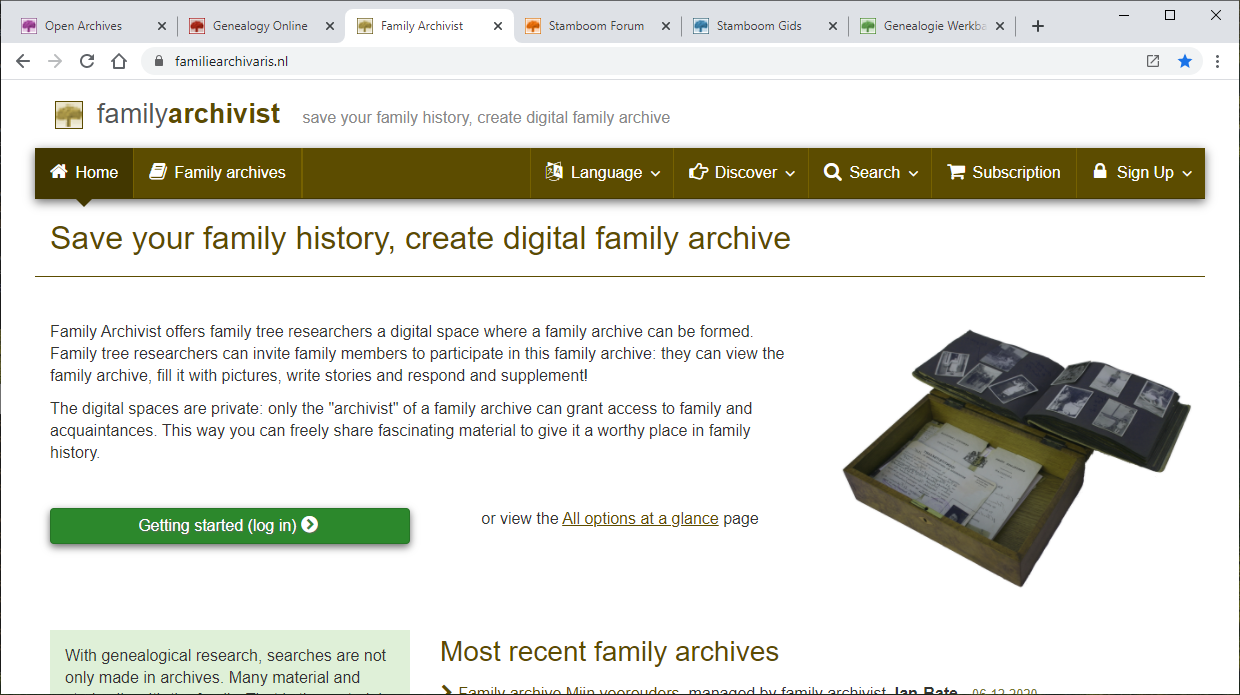Maximize the Chrome window
This screenshot has height=695, width=1240.
coord(1170,15)
